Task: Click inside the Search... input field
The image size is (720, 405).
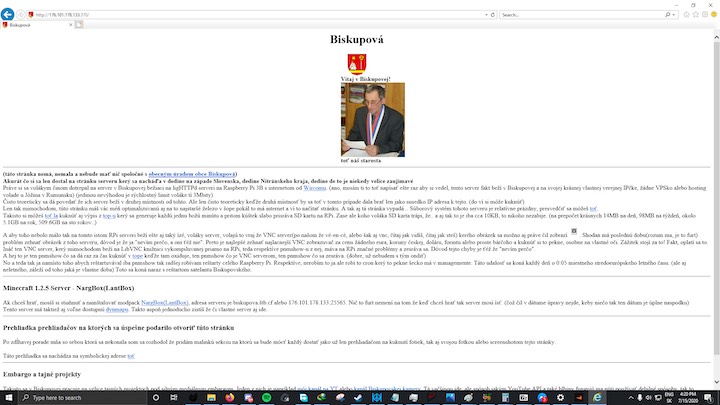Action: (581, 15)
